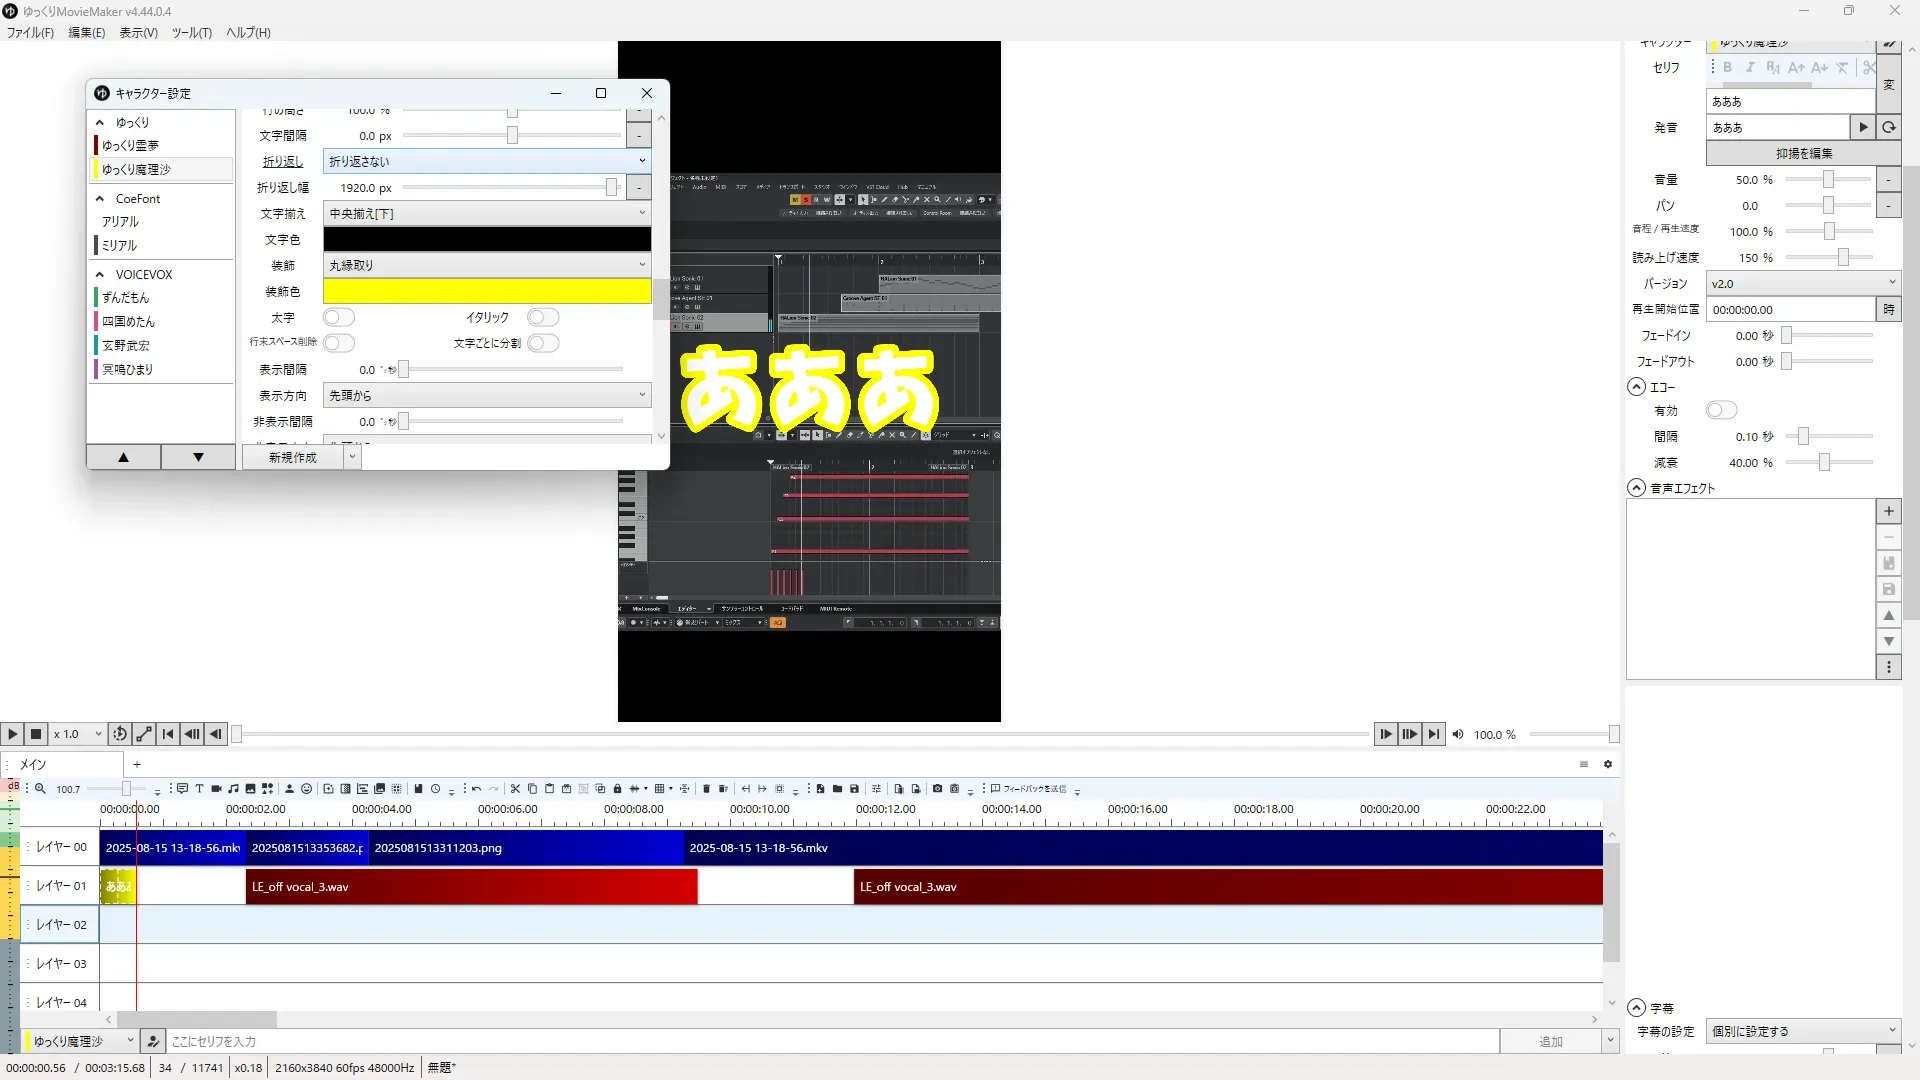
Task: Open the ツール(T) menu
Action: (x=191, y=32)
